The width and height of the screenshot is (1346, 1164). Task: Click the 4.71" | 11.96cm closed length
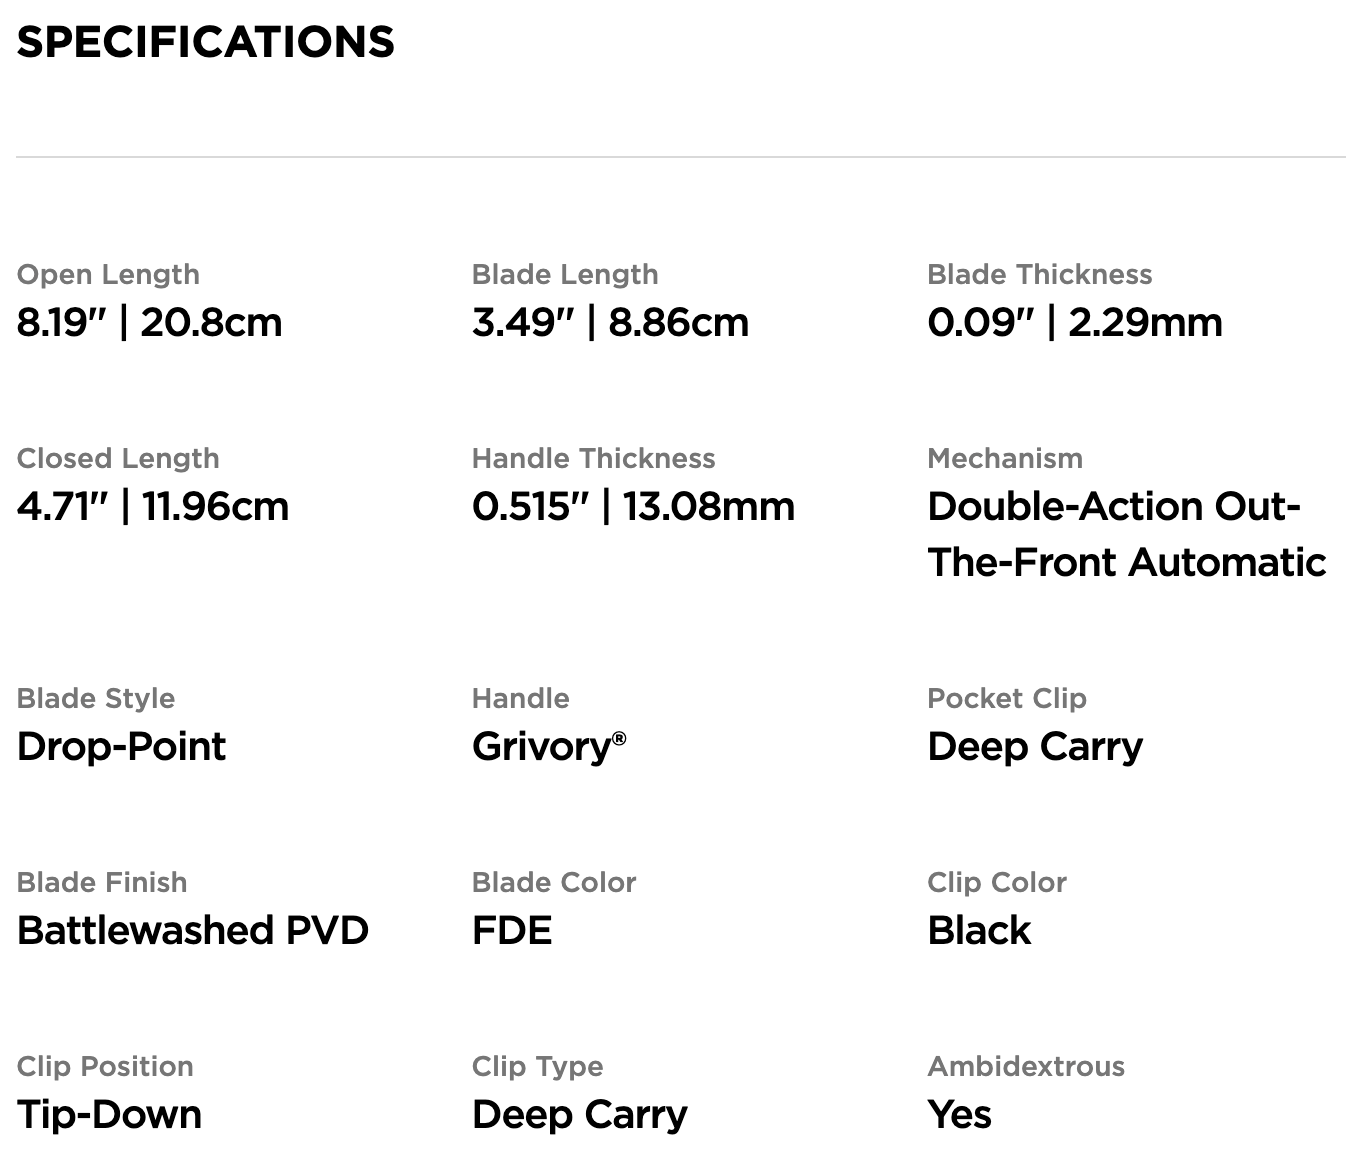(153, 506)
